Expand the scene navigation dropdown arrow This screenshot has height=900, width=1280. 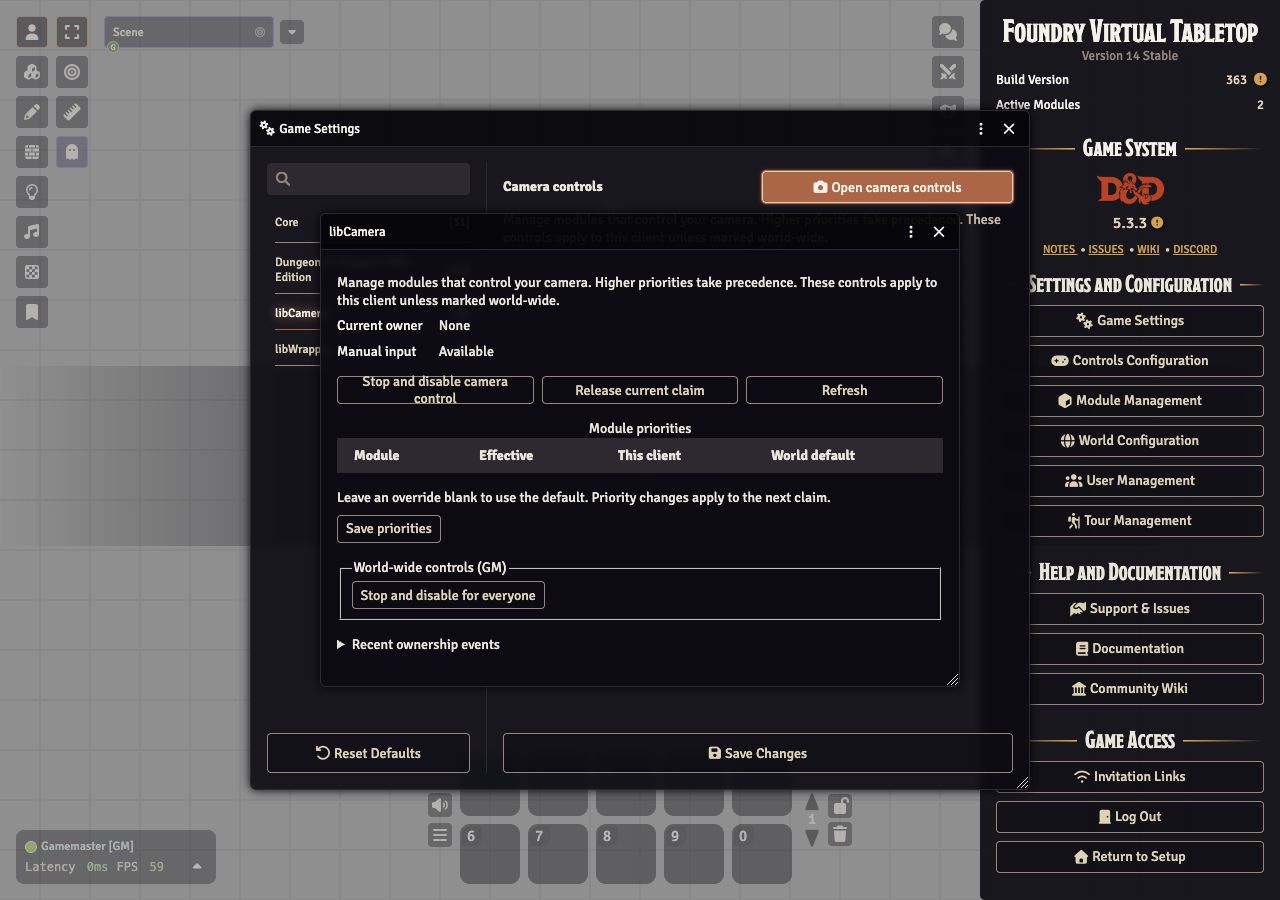click(x=292, y=32)
